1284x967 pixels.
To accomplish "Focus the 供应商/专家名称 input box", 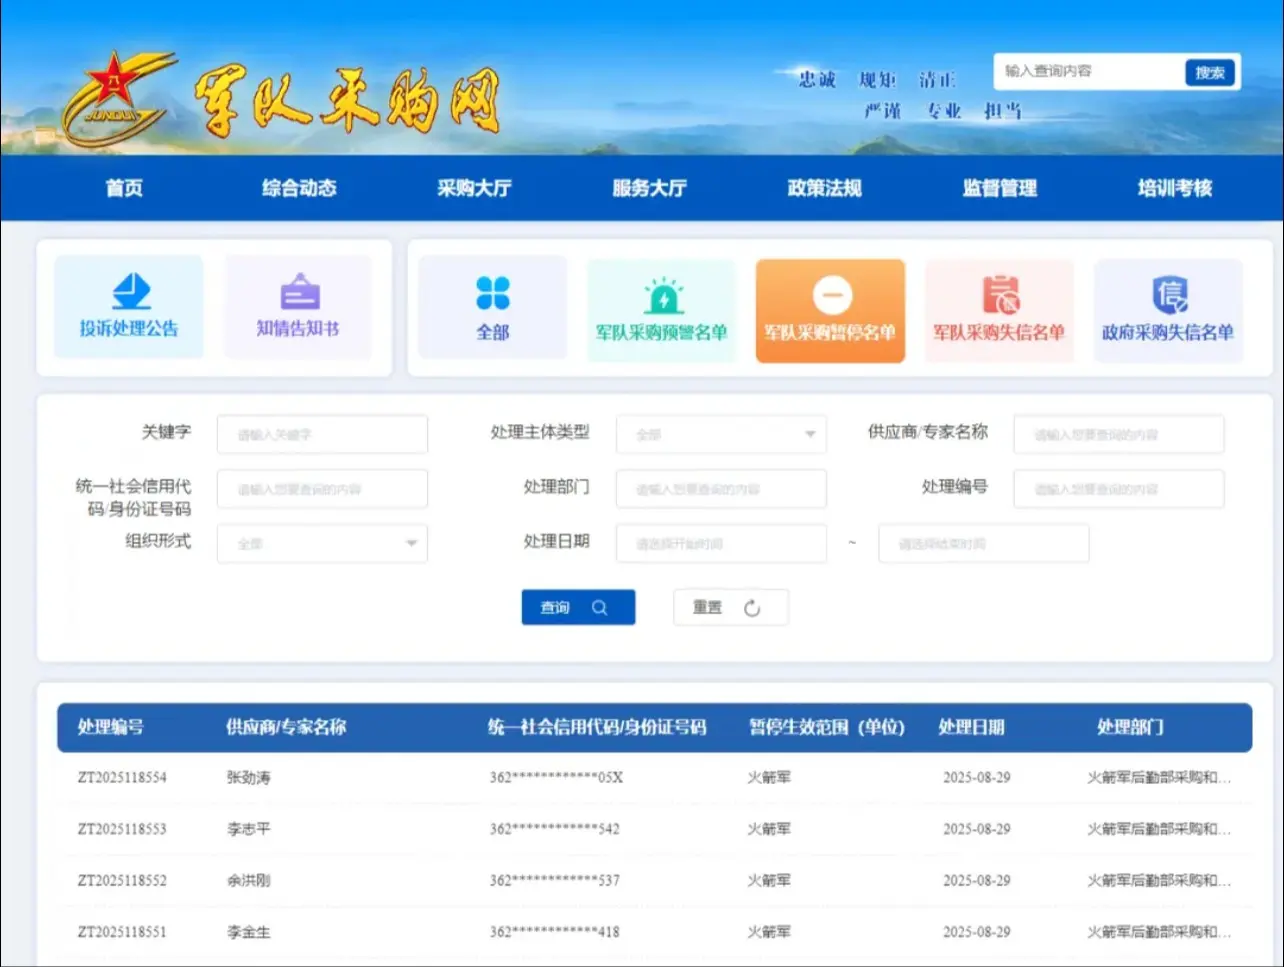I will 1118,434.
